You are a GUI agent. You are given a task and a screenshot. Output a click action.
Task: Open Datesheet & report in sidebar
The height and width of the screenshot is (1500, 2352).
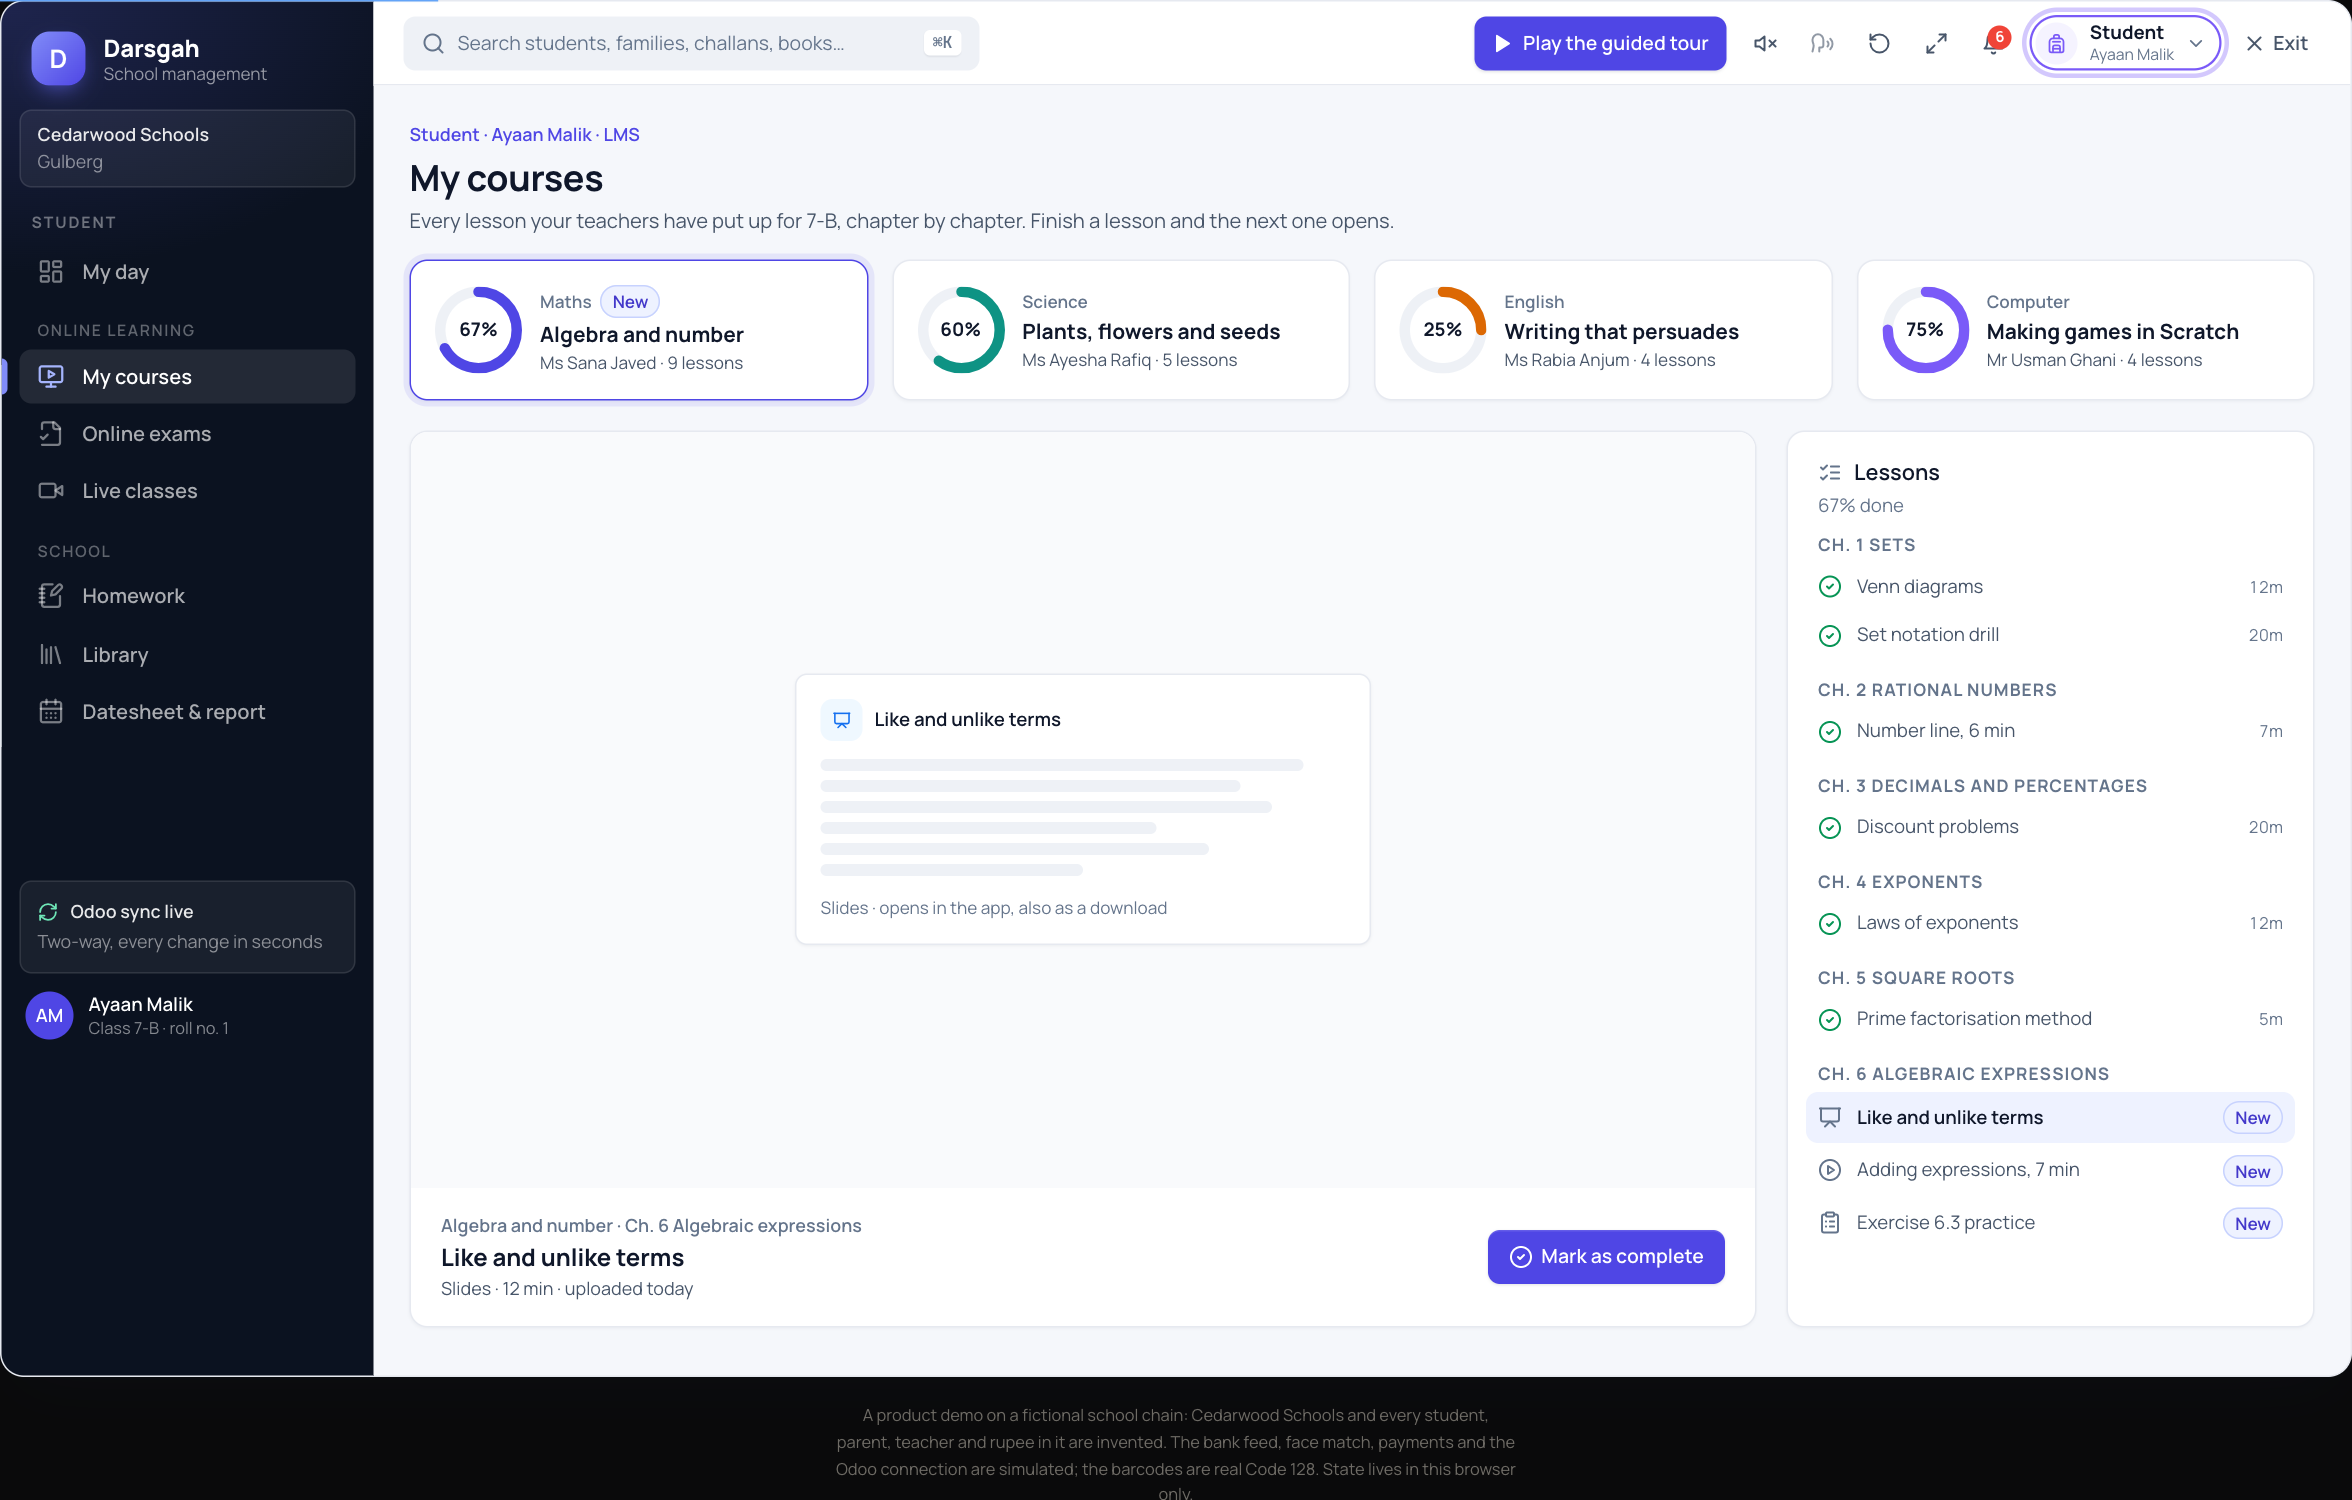[187, 712]
